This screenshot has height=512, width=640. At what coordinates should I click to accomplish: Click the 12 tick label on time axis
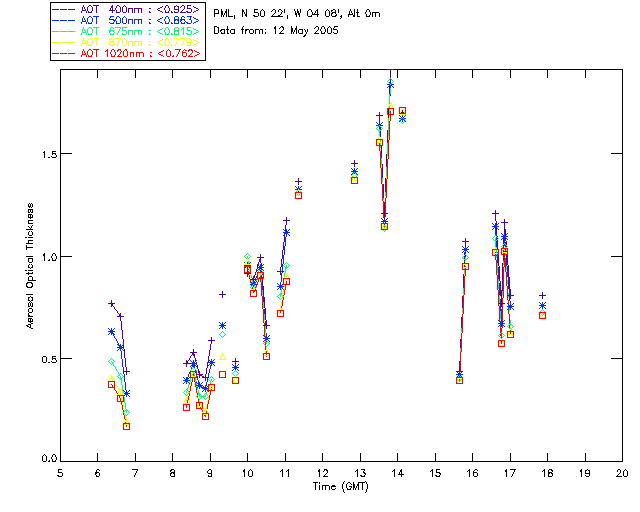point(322,471)
